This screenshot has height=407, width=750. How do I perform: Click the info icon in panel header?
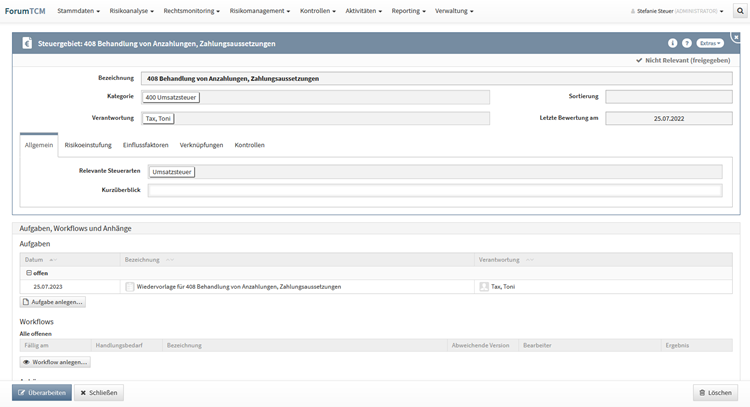pyautogui.click(x=672, y=44)
